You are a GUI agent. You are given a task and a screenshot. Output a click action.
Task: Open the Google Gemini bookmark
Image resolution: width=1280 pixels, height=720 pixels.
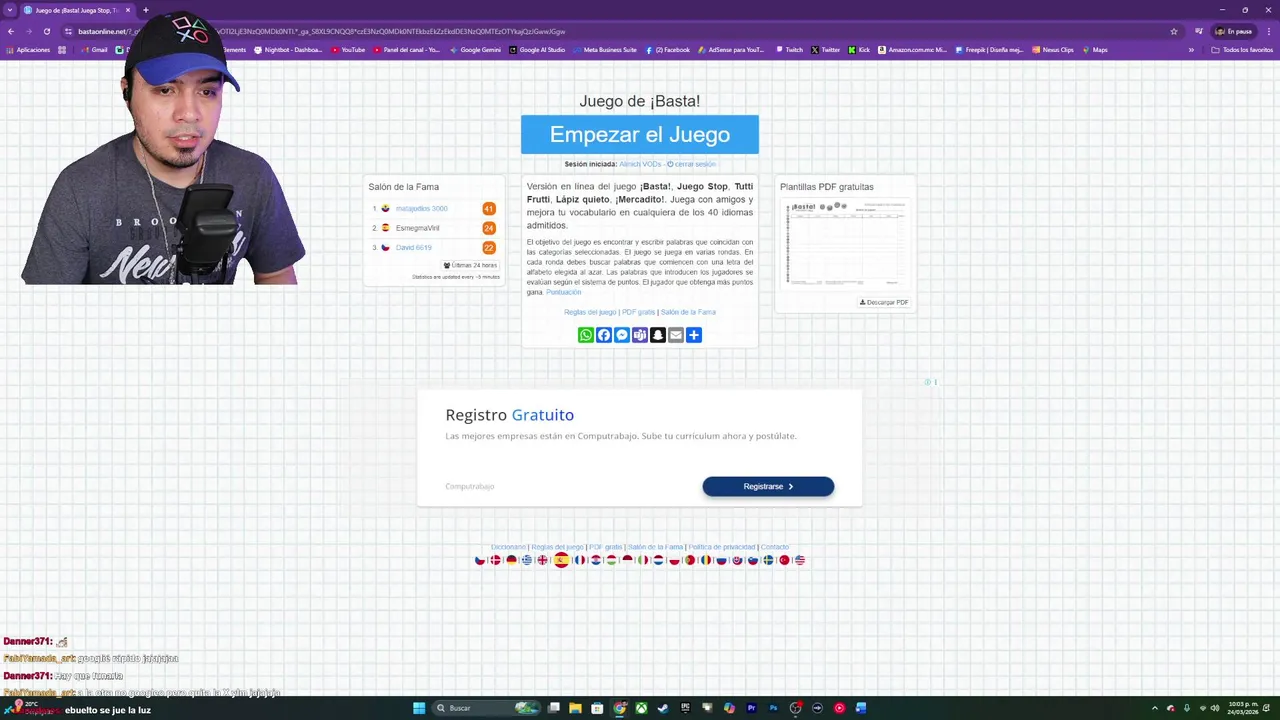475,50
